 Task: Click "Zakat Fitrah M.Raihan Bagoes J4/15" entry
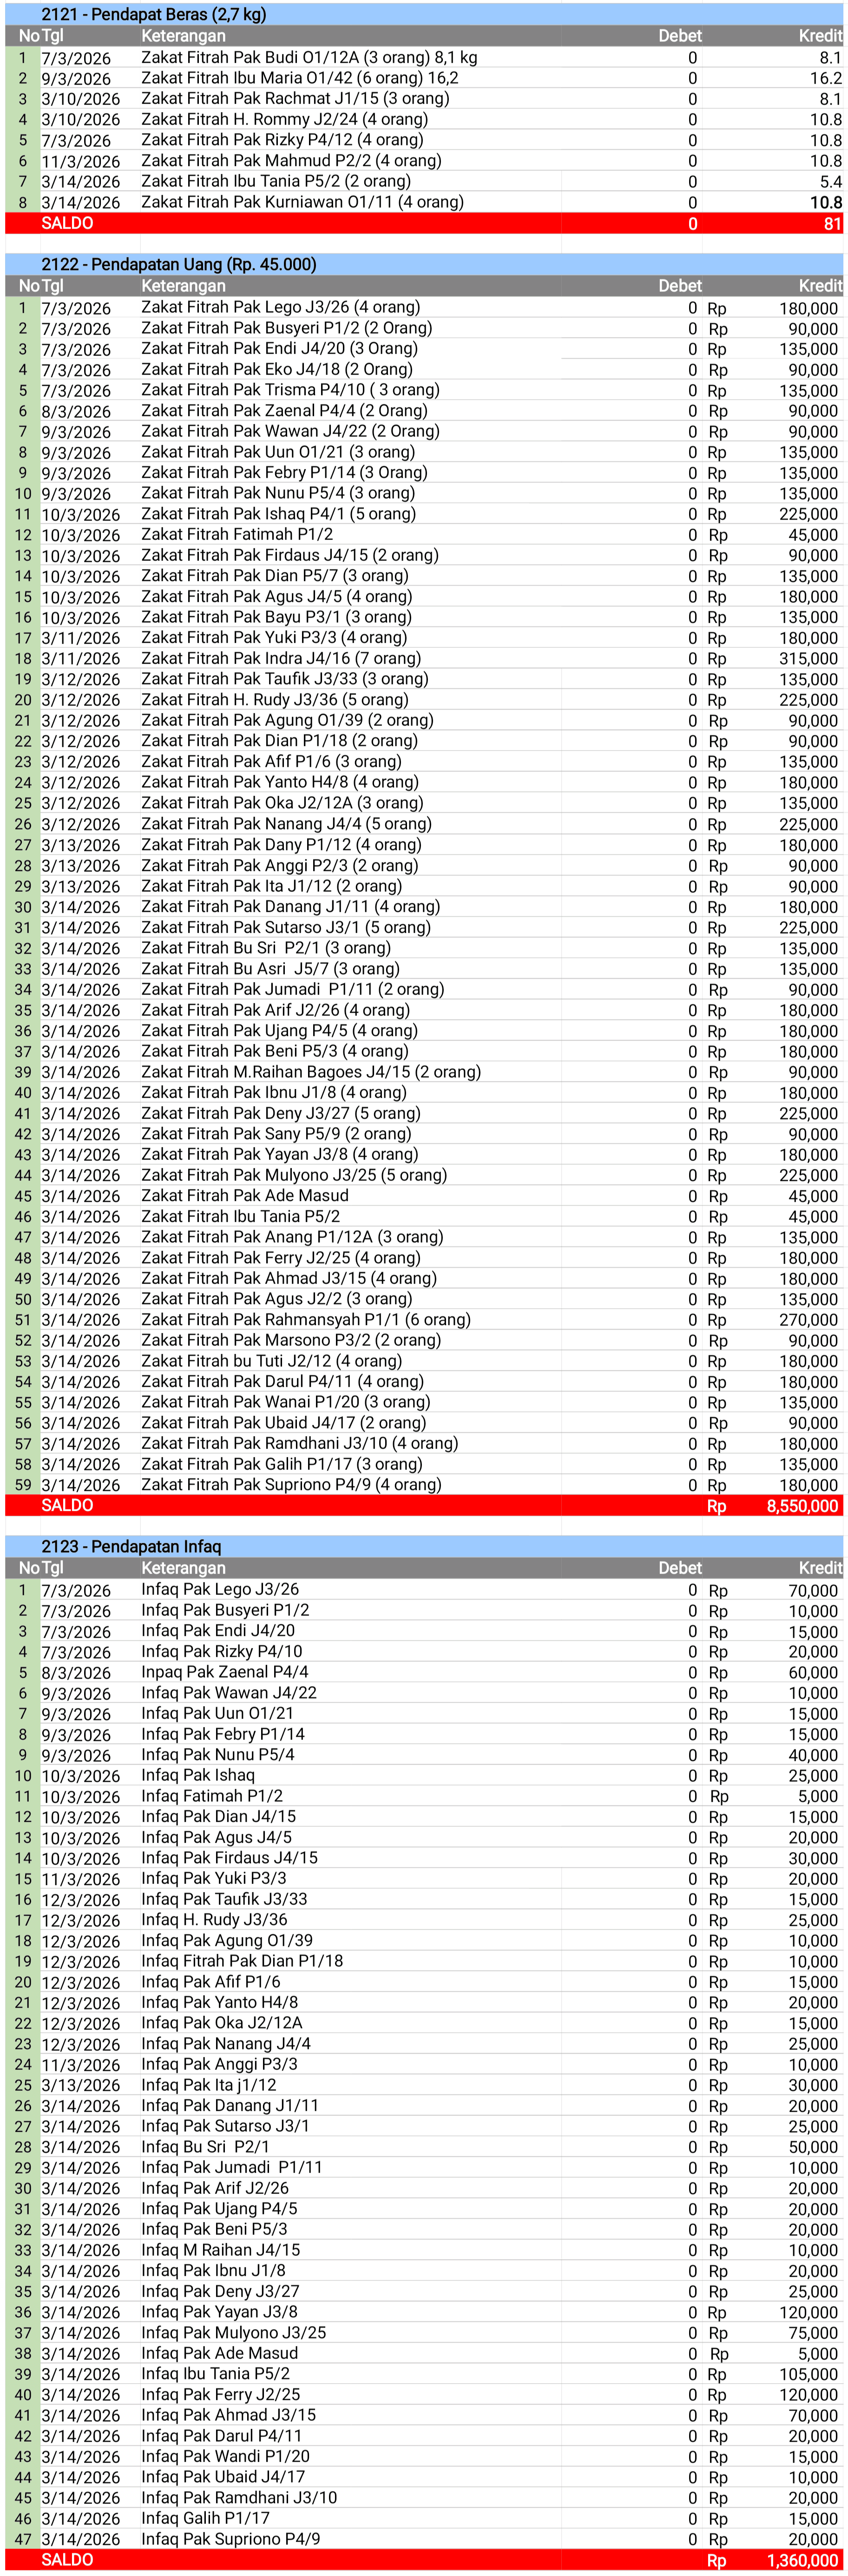(x=311, y=1072)
